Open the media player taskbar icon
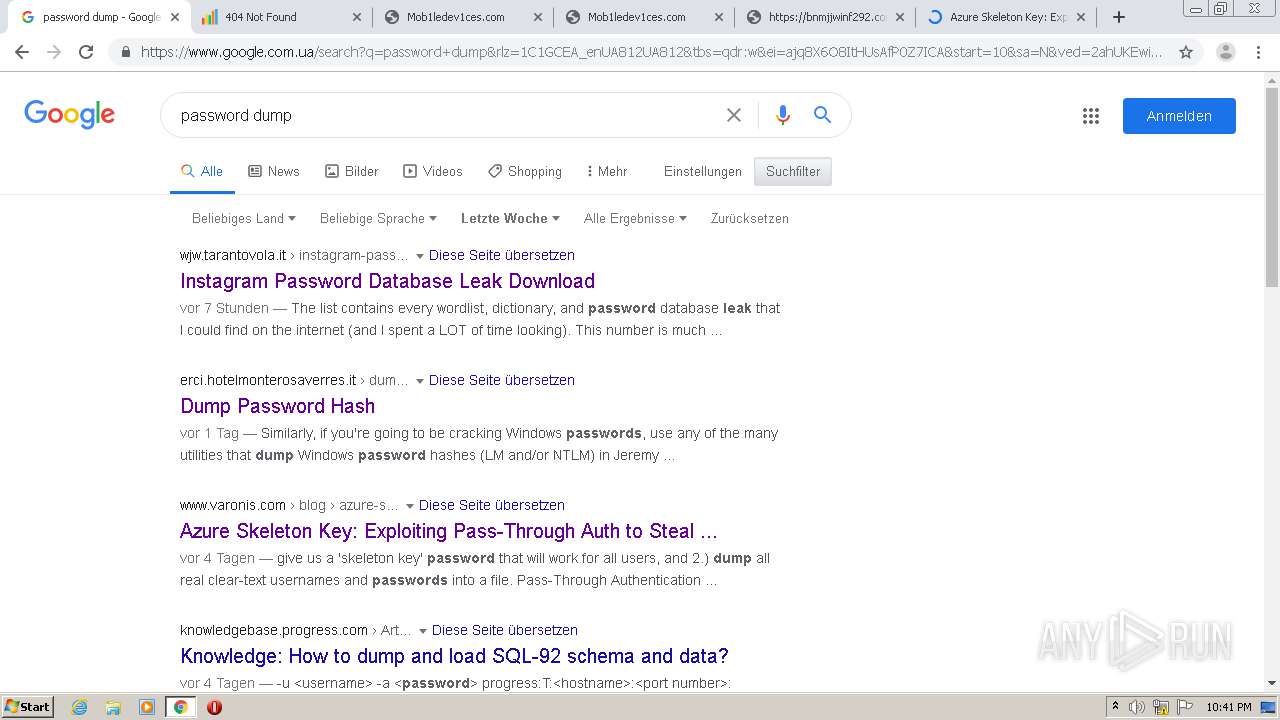This screenshot has width=1280, height=720. (147, 707)
